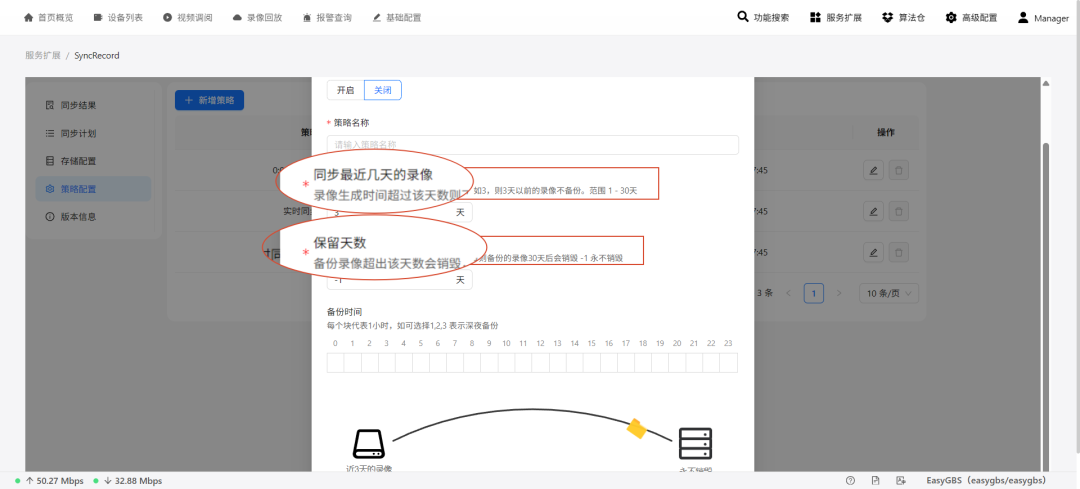1080x489 pixels.
Task: Click the server rack icon in the diagram
Action: pos(695,444)
